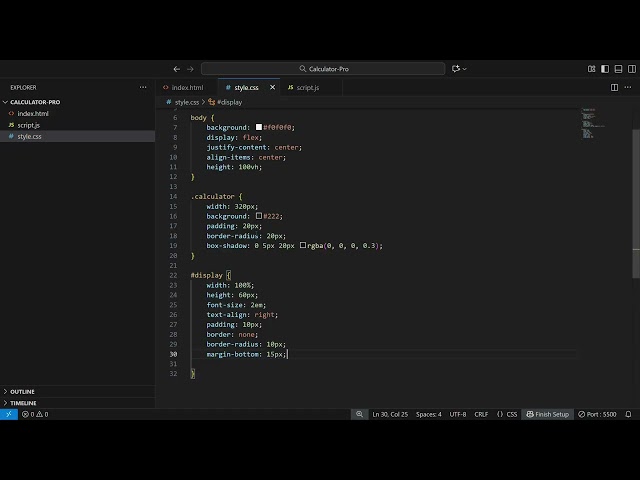Click text-align: right value

[264, 315]
